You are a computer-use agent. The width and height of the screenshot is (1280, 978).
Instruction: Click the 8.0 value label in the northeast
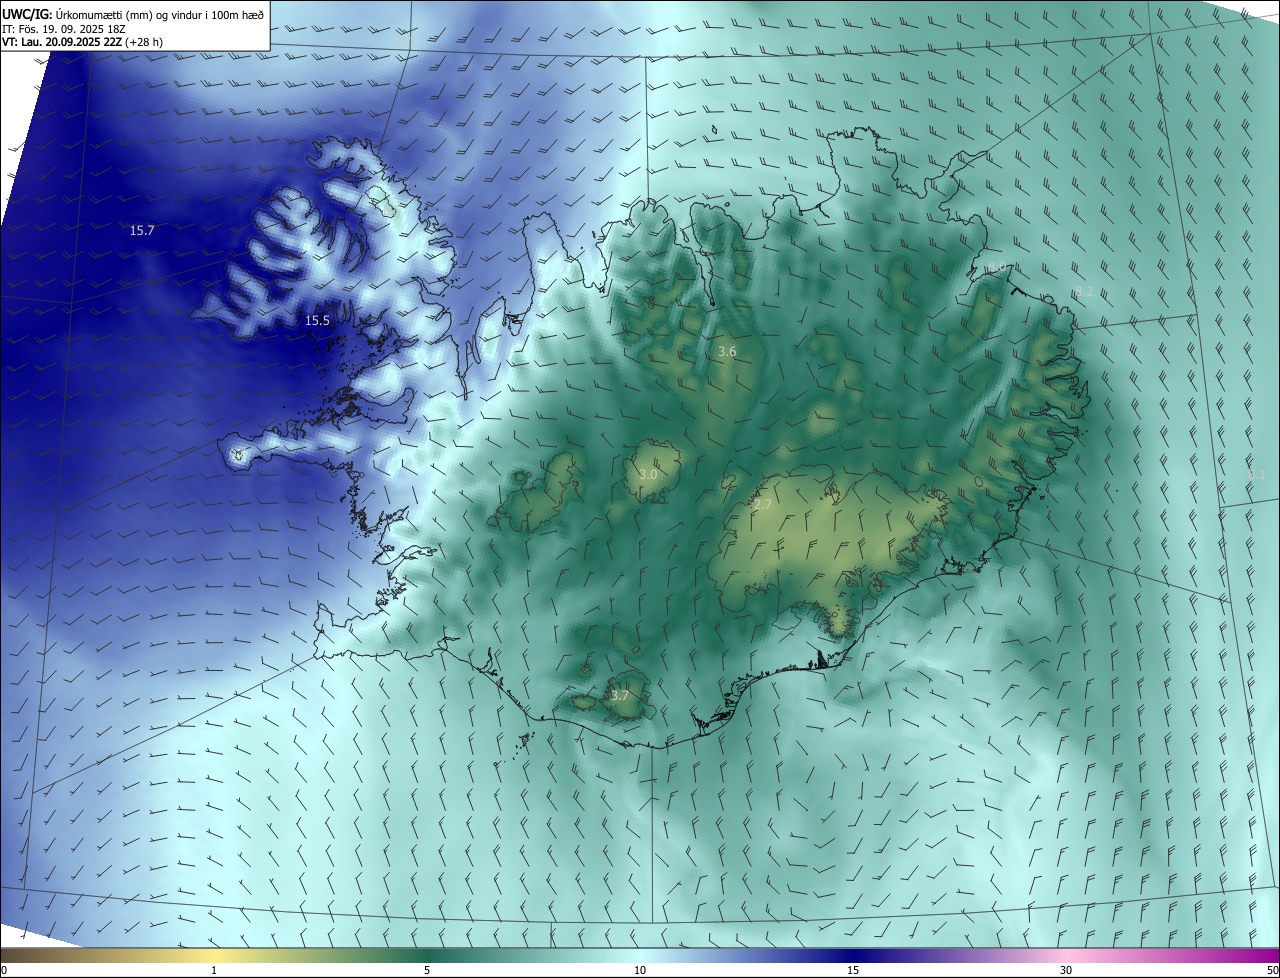click(x=997, y=267)
